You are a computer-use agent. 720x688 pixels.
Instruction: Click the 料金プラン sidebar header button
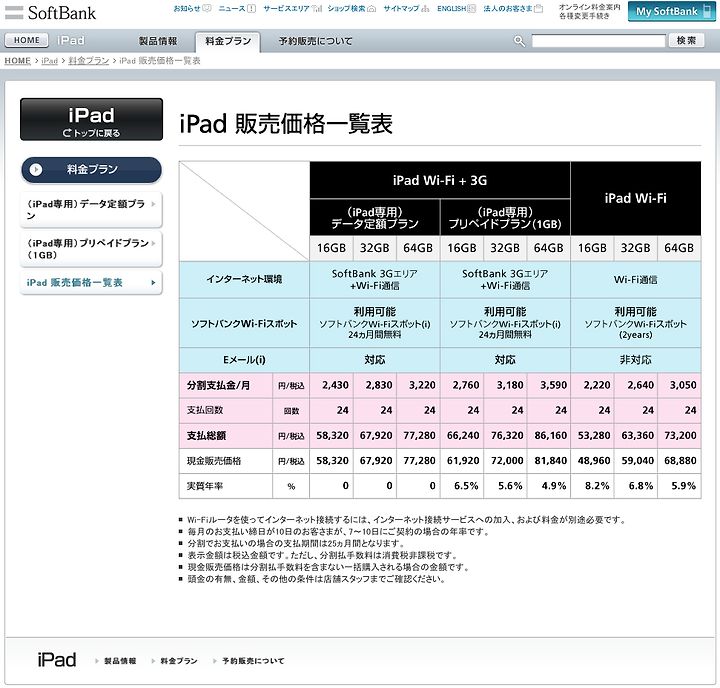[91, 170]
